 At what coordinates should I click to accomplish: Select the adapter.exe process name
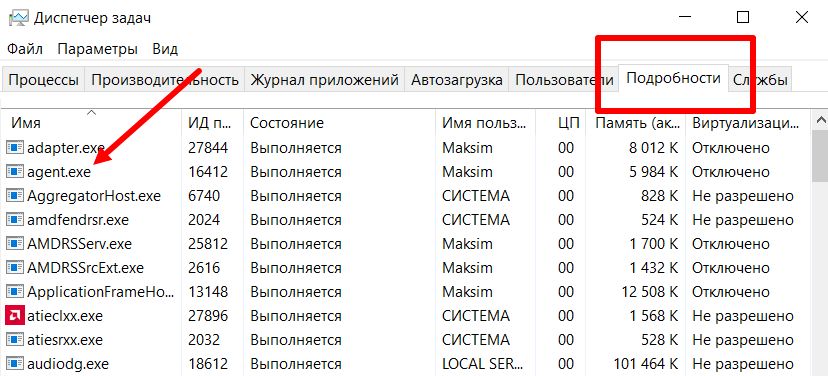coord(65,148)
